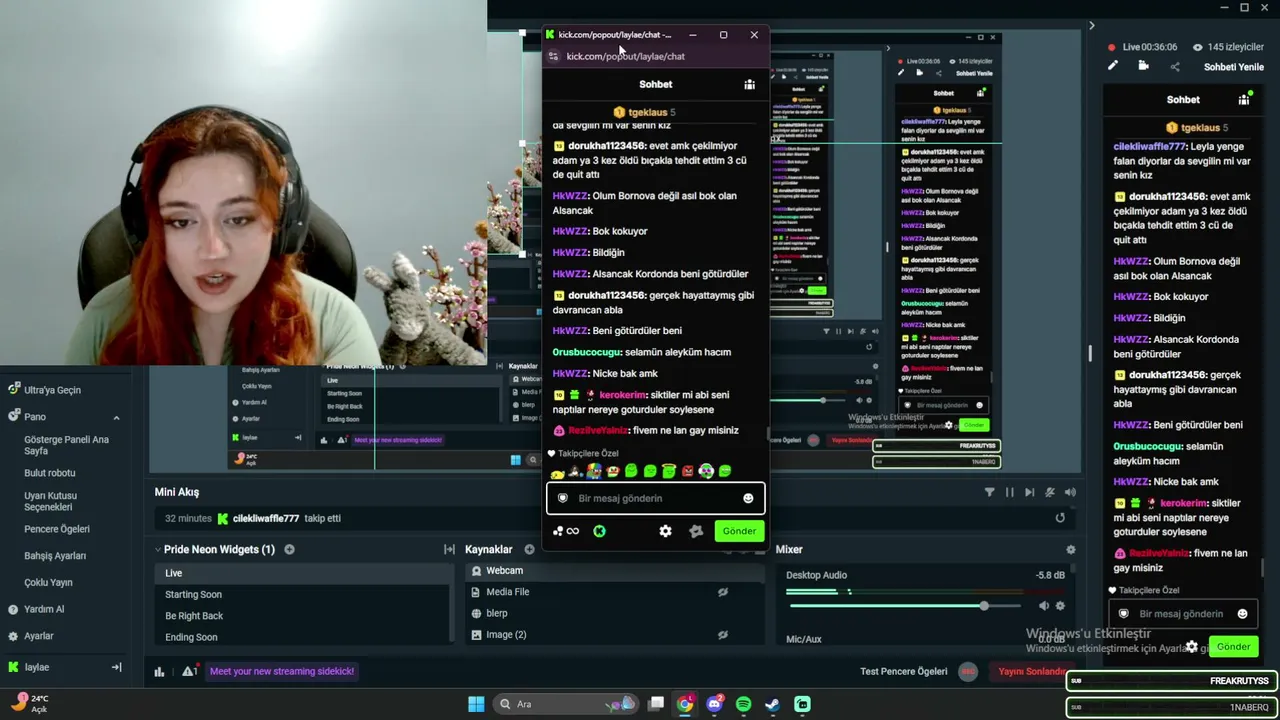
Task: Open emoji picker in popout chat input
Action: pos(748,498)
